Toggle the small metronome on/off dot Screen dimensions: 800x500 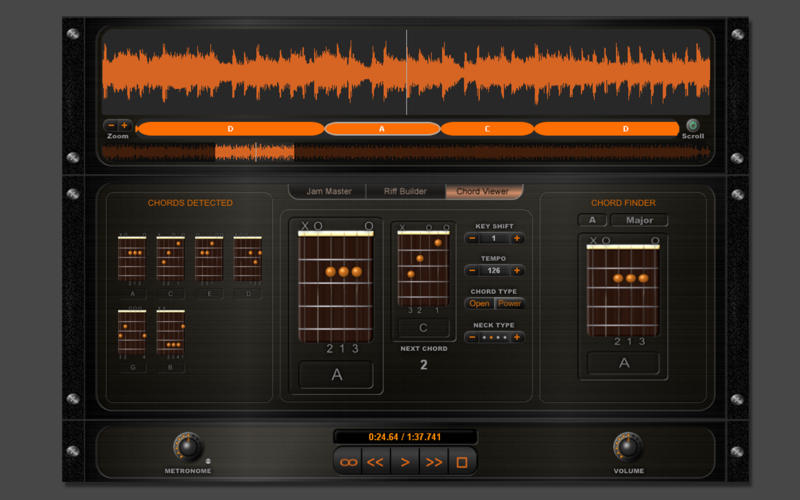click(x=208, y=461)
